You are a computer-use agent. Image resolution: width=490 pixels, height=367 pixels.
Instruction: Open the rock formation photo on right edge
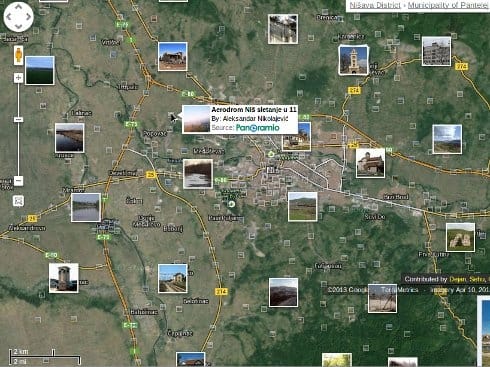(x=460, y=237)
